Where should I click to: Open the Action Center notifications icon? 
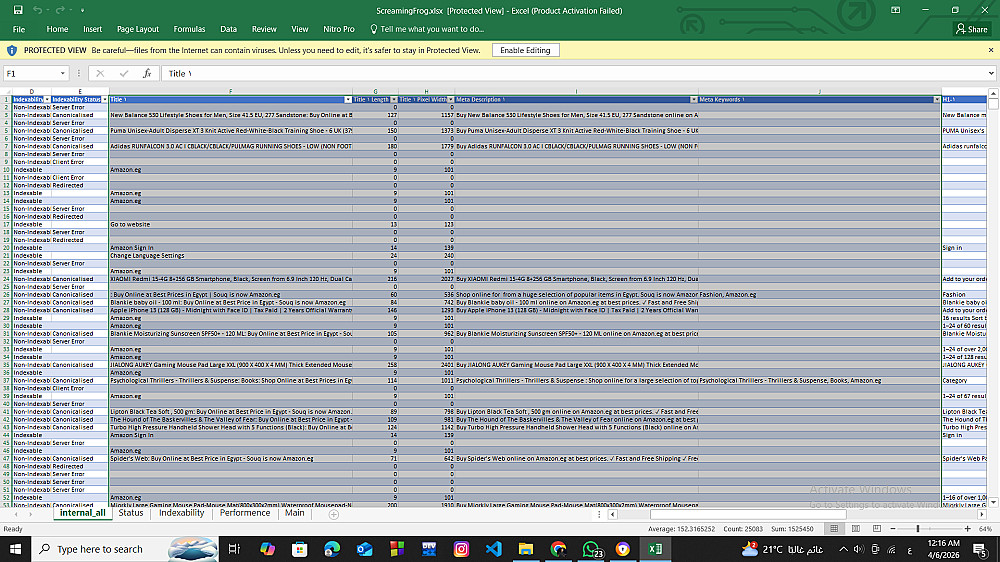tap(980, 549)
